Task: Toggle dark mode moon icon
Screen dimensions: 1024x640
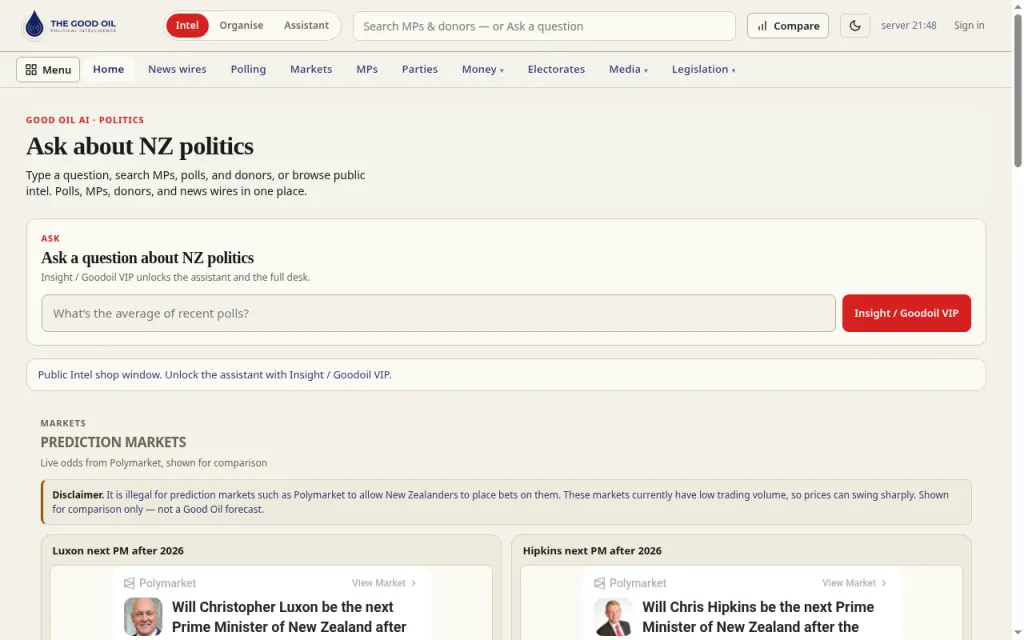Action: [854, 26]
